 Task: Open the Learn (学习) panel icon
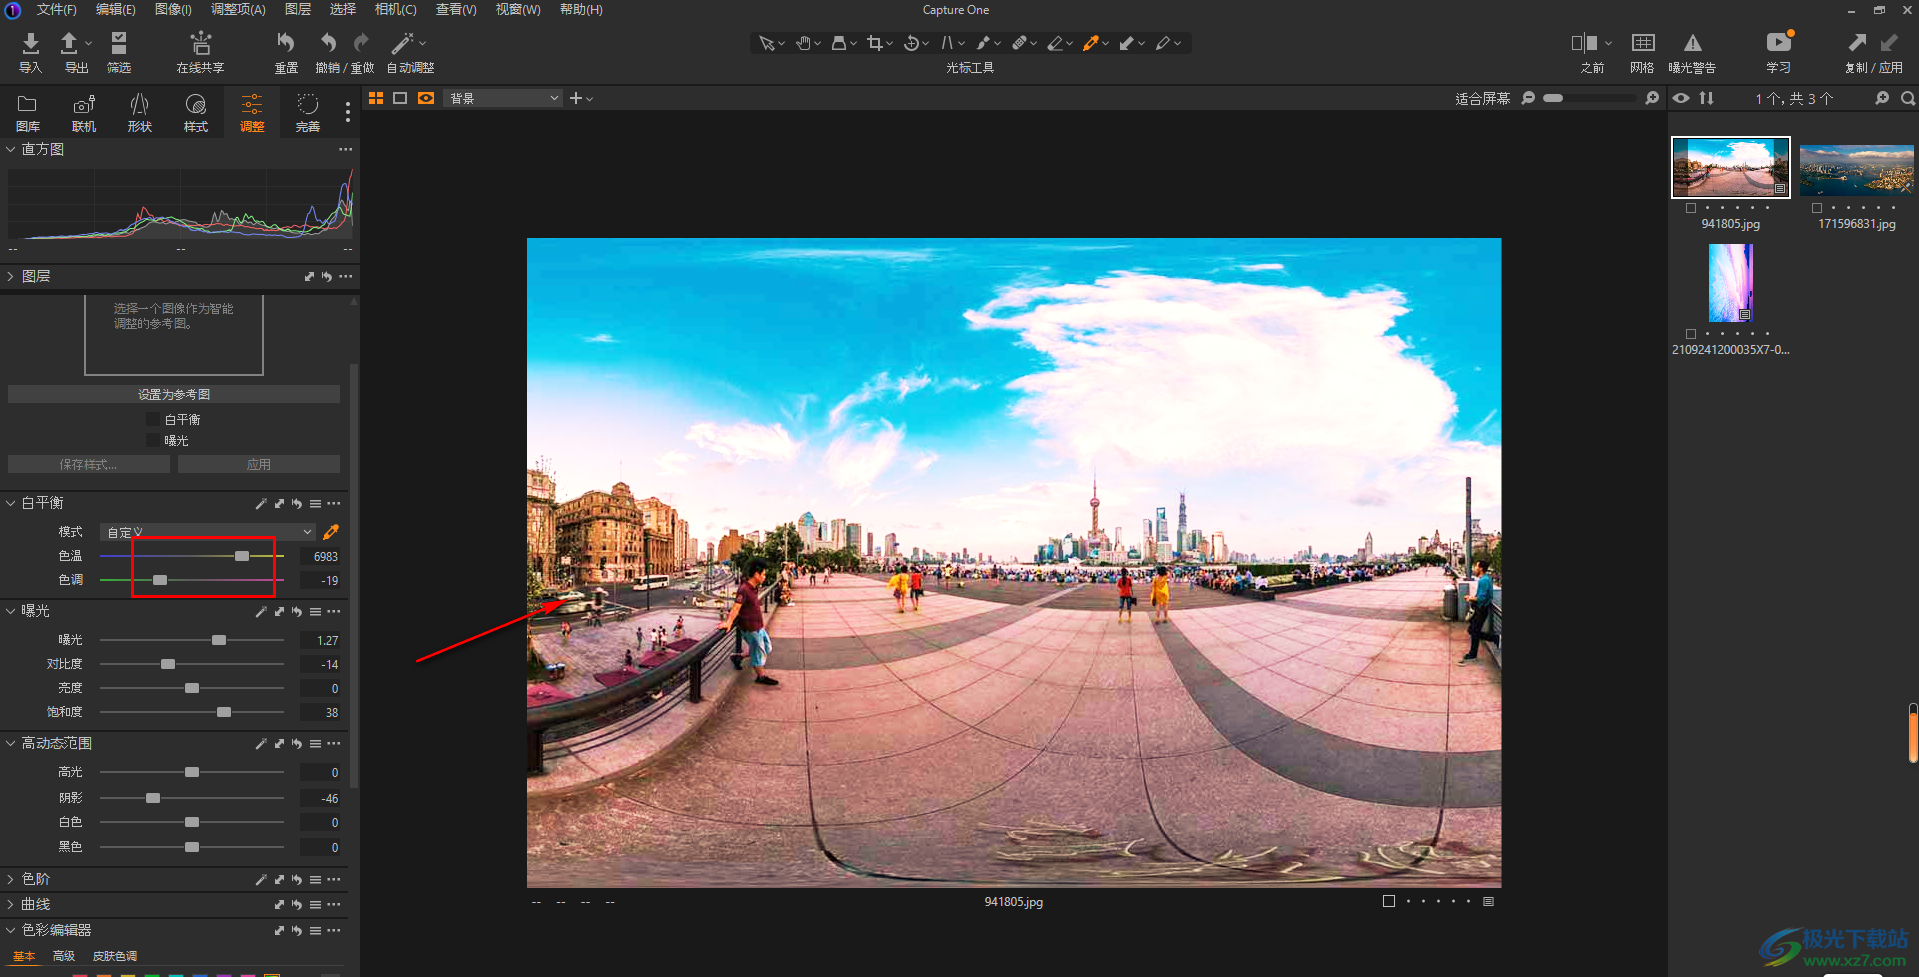pyautogui.click(x=1778, y=44)
